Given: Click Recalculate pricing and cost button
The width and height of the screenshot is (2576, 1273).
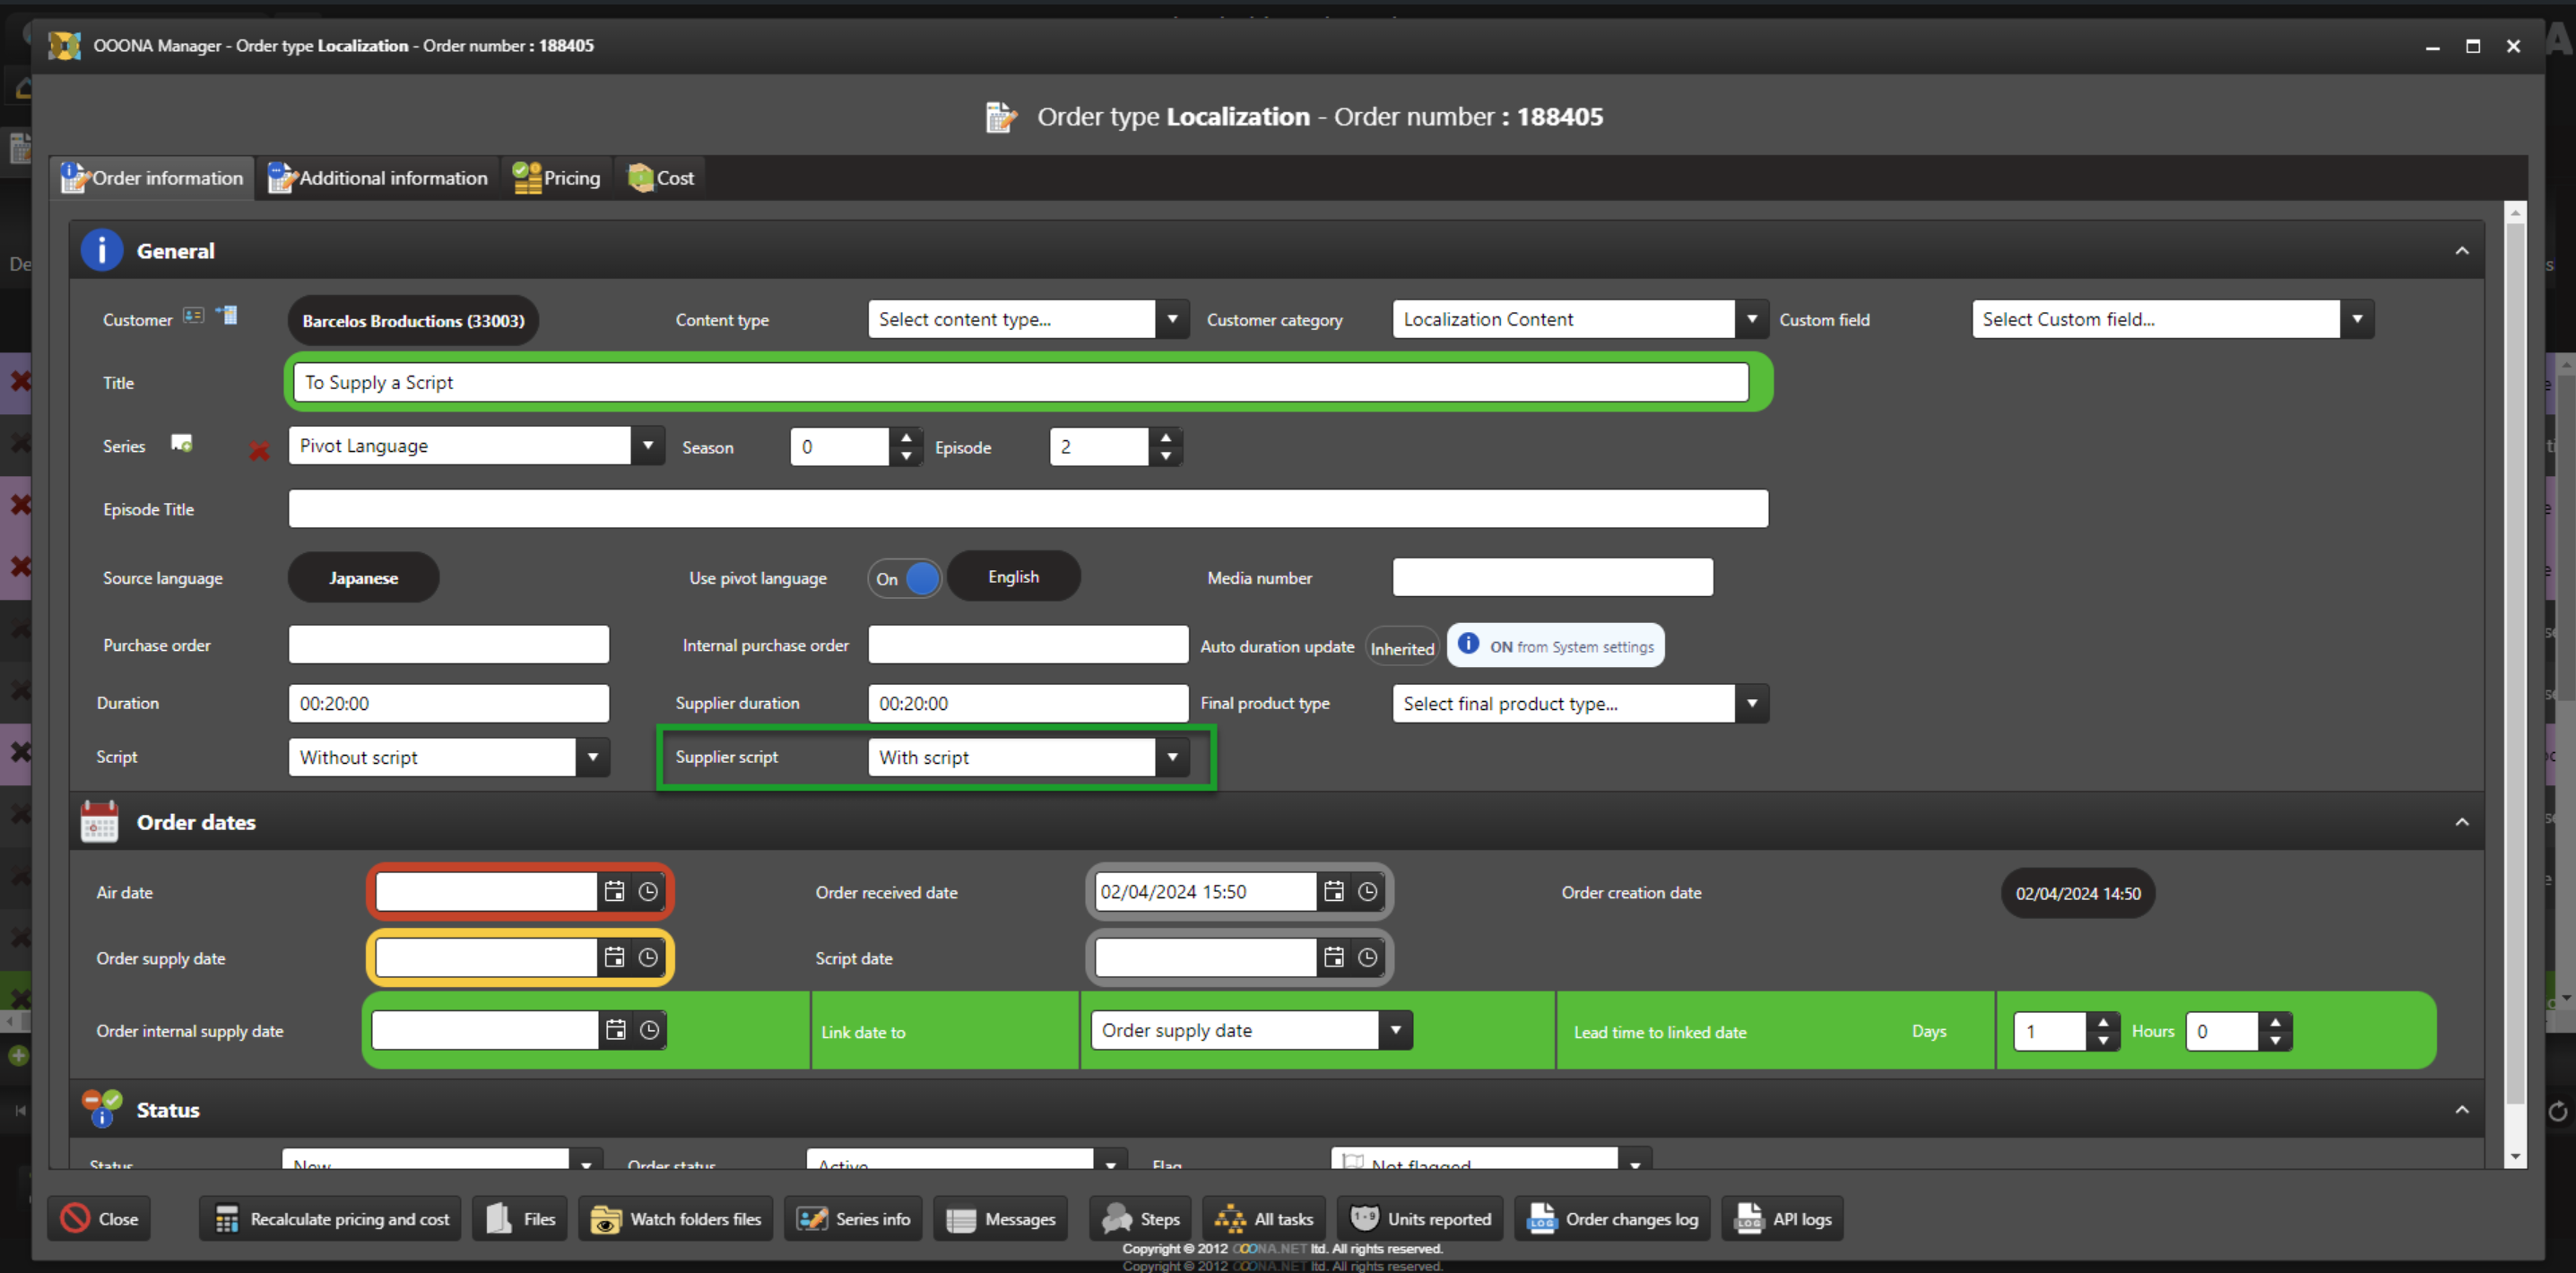Looking at the screenshot, I should pos(330,1218).
